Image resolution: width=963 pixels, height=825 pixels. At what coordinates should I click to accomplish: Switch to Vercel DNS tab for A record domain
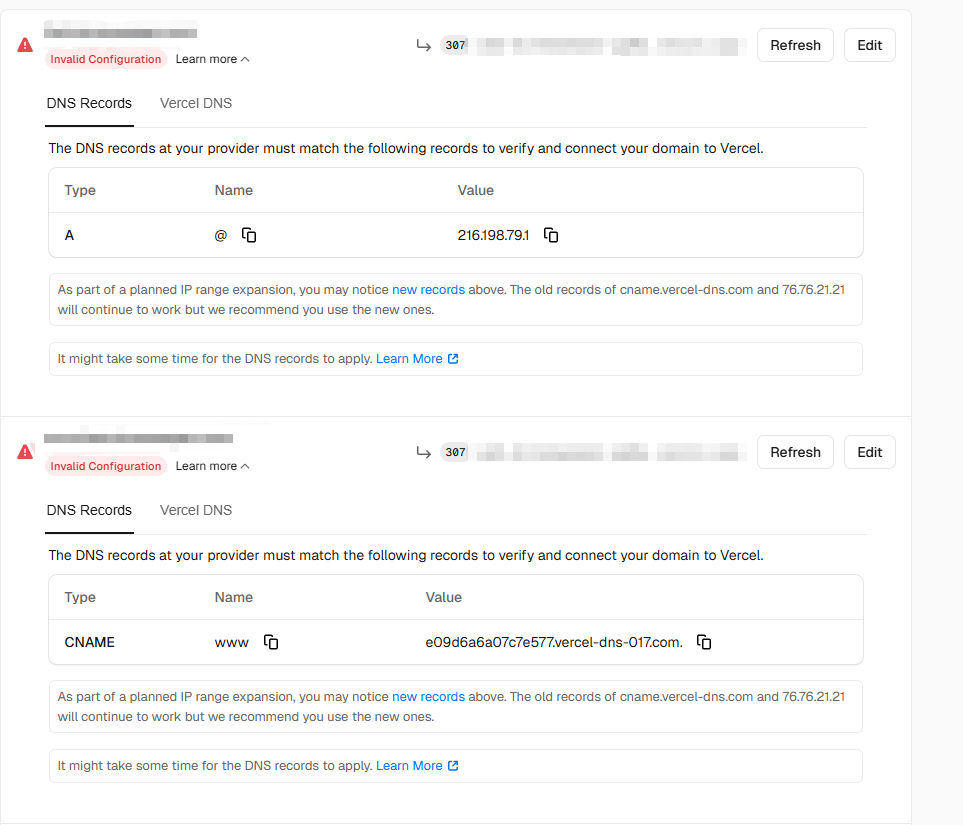pyautogui.click(x=196, y=103)
